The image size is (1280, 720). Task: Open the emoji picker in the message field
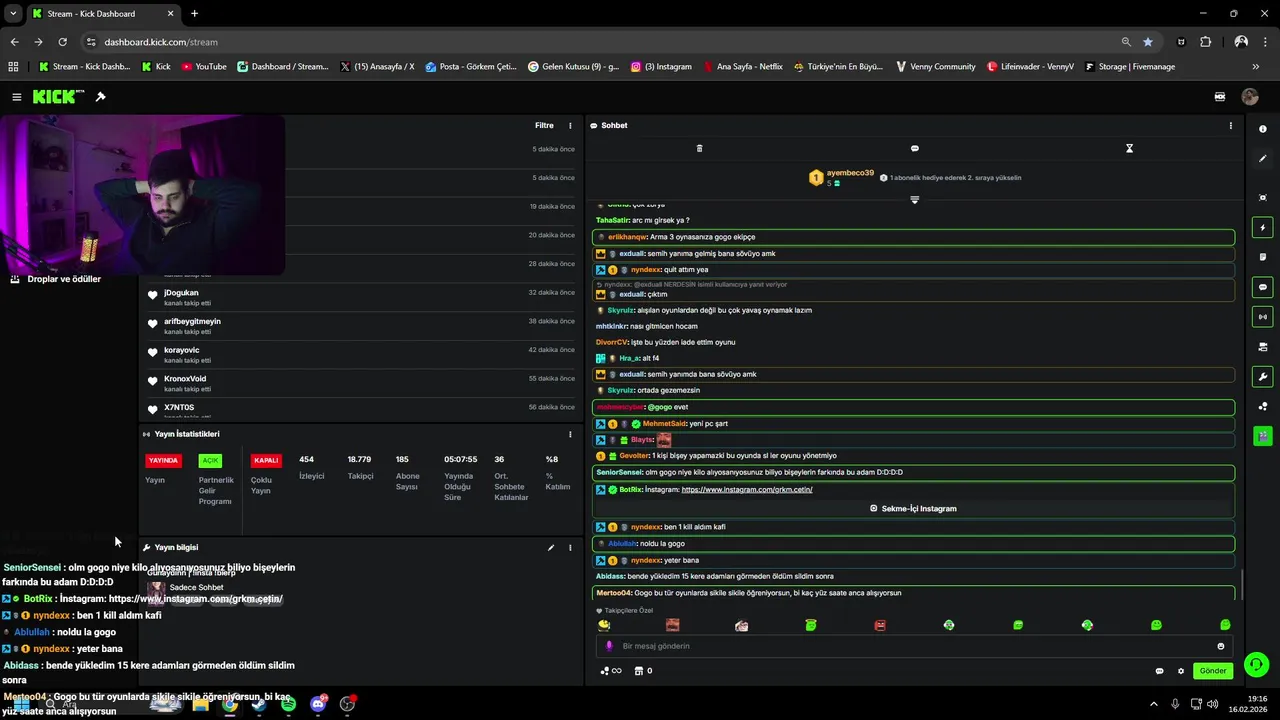(1220, 646)
